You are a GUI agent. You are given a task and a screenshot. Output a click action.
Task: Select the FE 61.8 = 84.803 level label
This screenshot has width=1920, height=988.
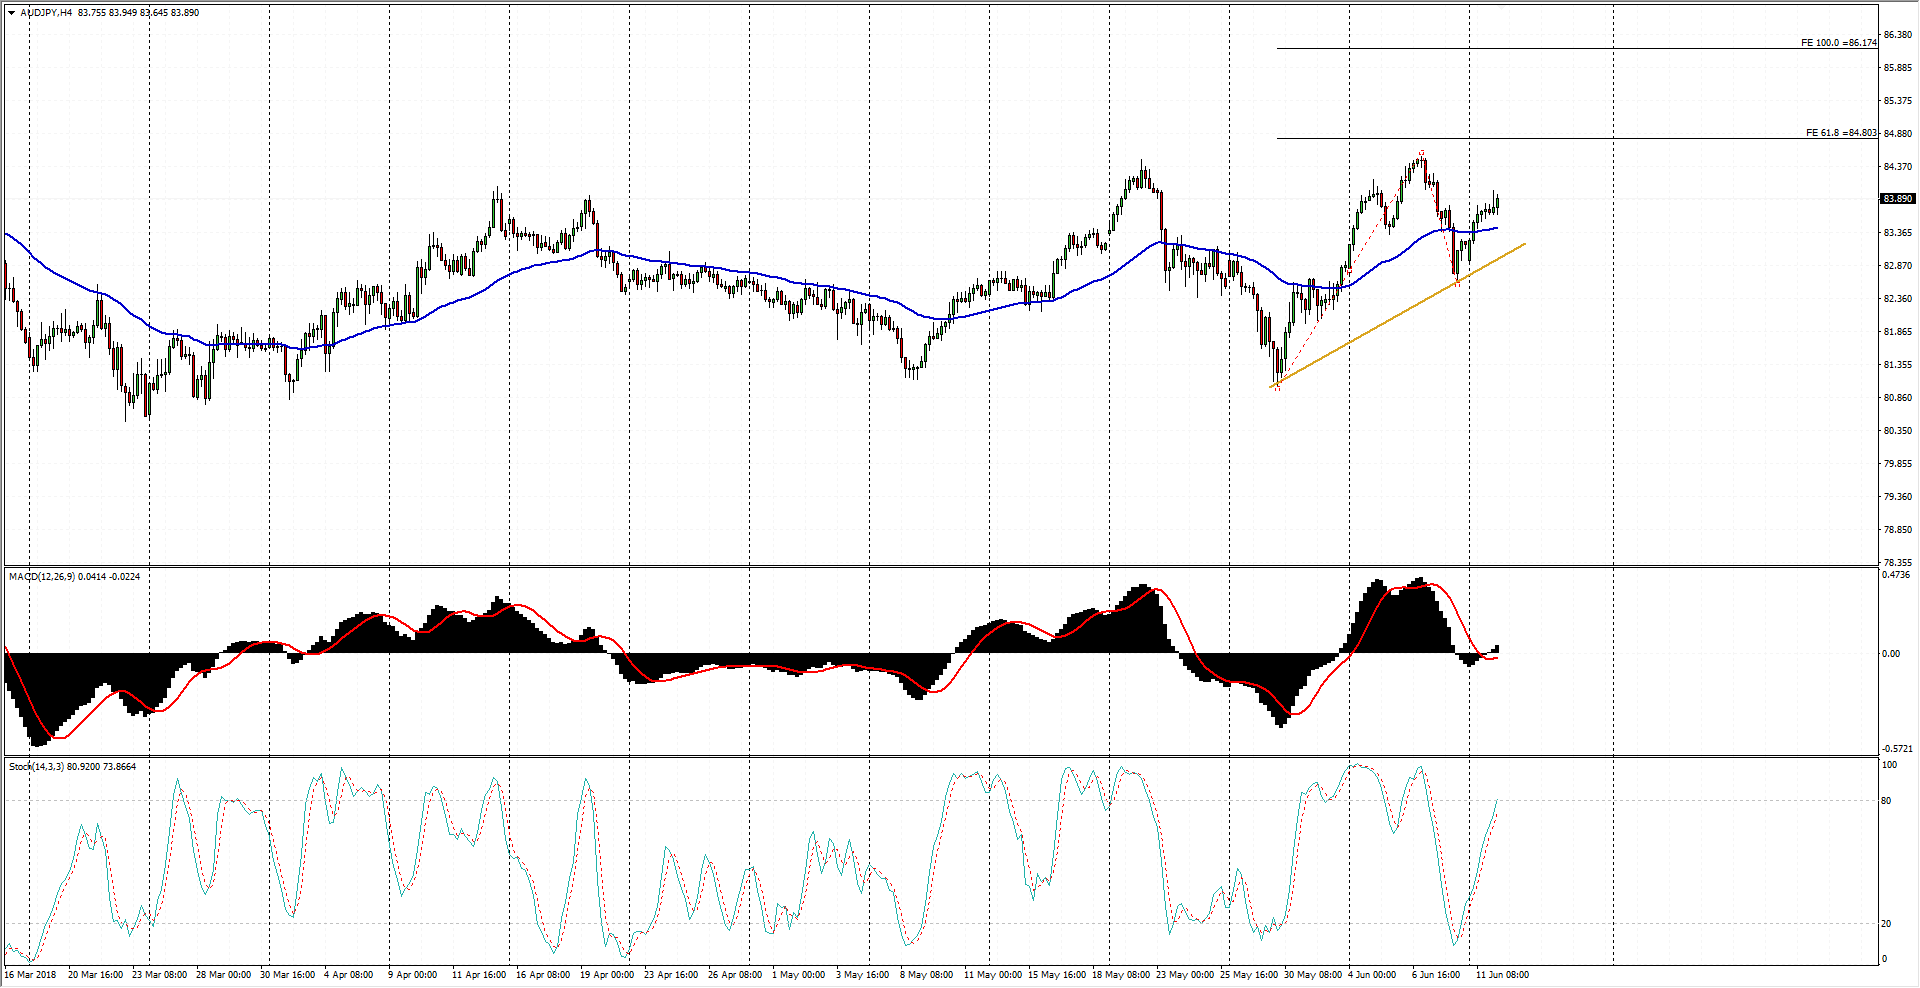click(1840, 133)
